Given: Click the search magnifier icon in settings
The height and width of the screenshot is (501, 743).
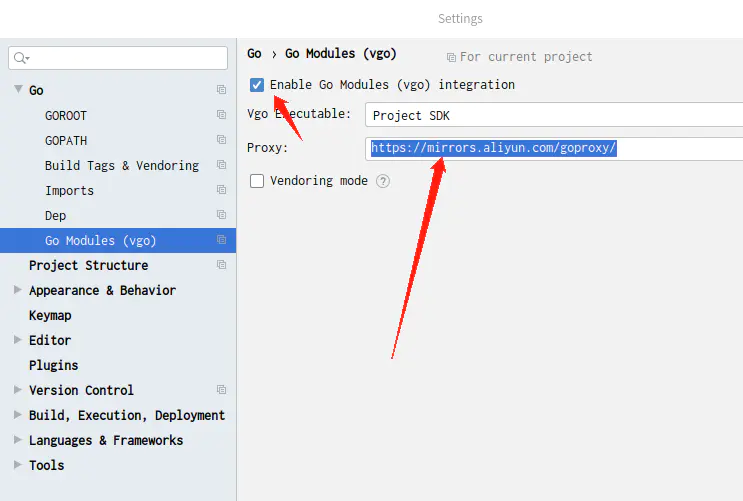Looking at the screenshot, I should click(21, 58).
